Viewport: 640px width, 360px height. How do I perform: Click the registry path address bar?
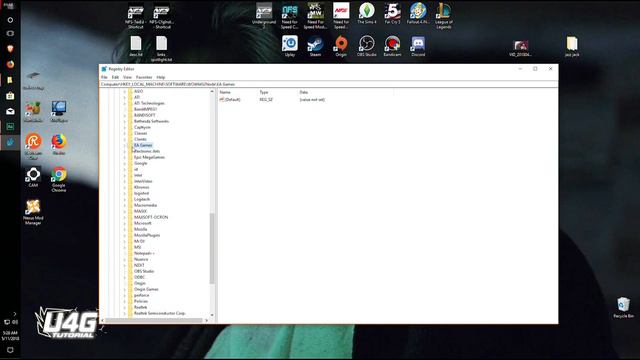pyautogui.click(x=329, y=84)
